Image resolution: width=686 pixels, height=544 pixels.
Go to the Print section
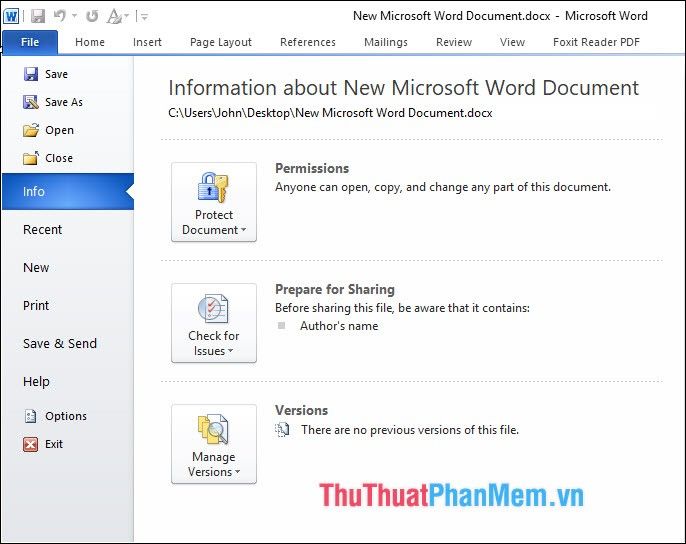[x=36, y=305]
